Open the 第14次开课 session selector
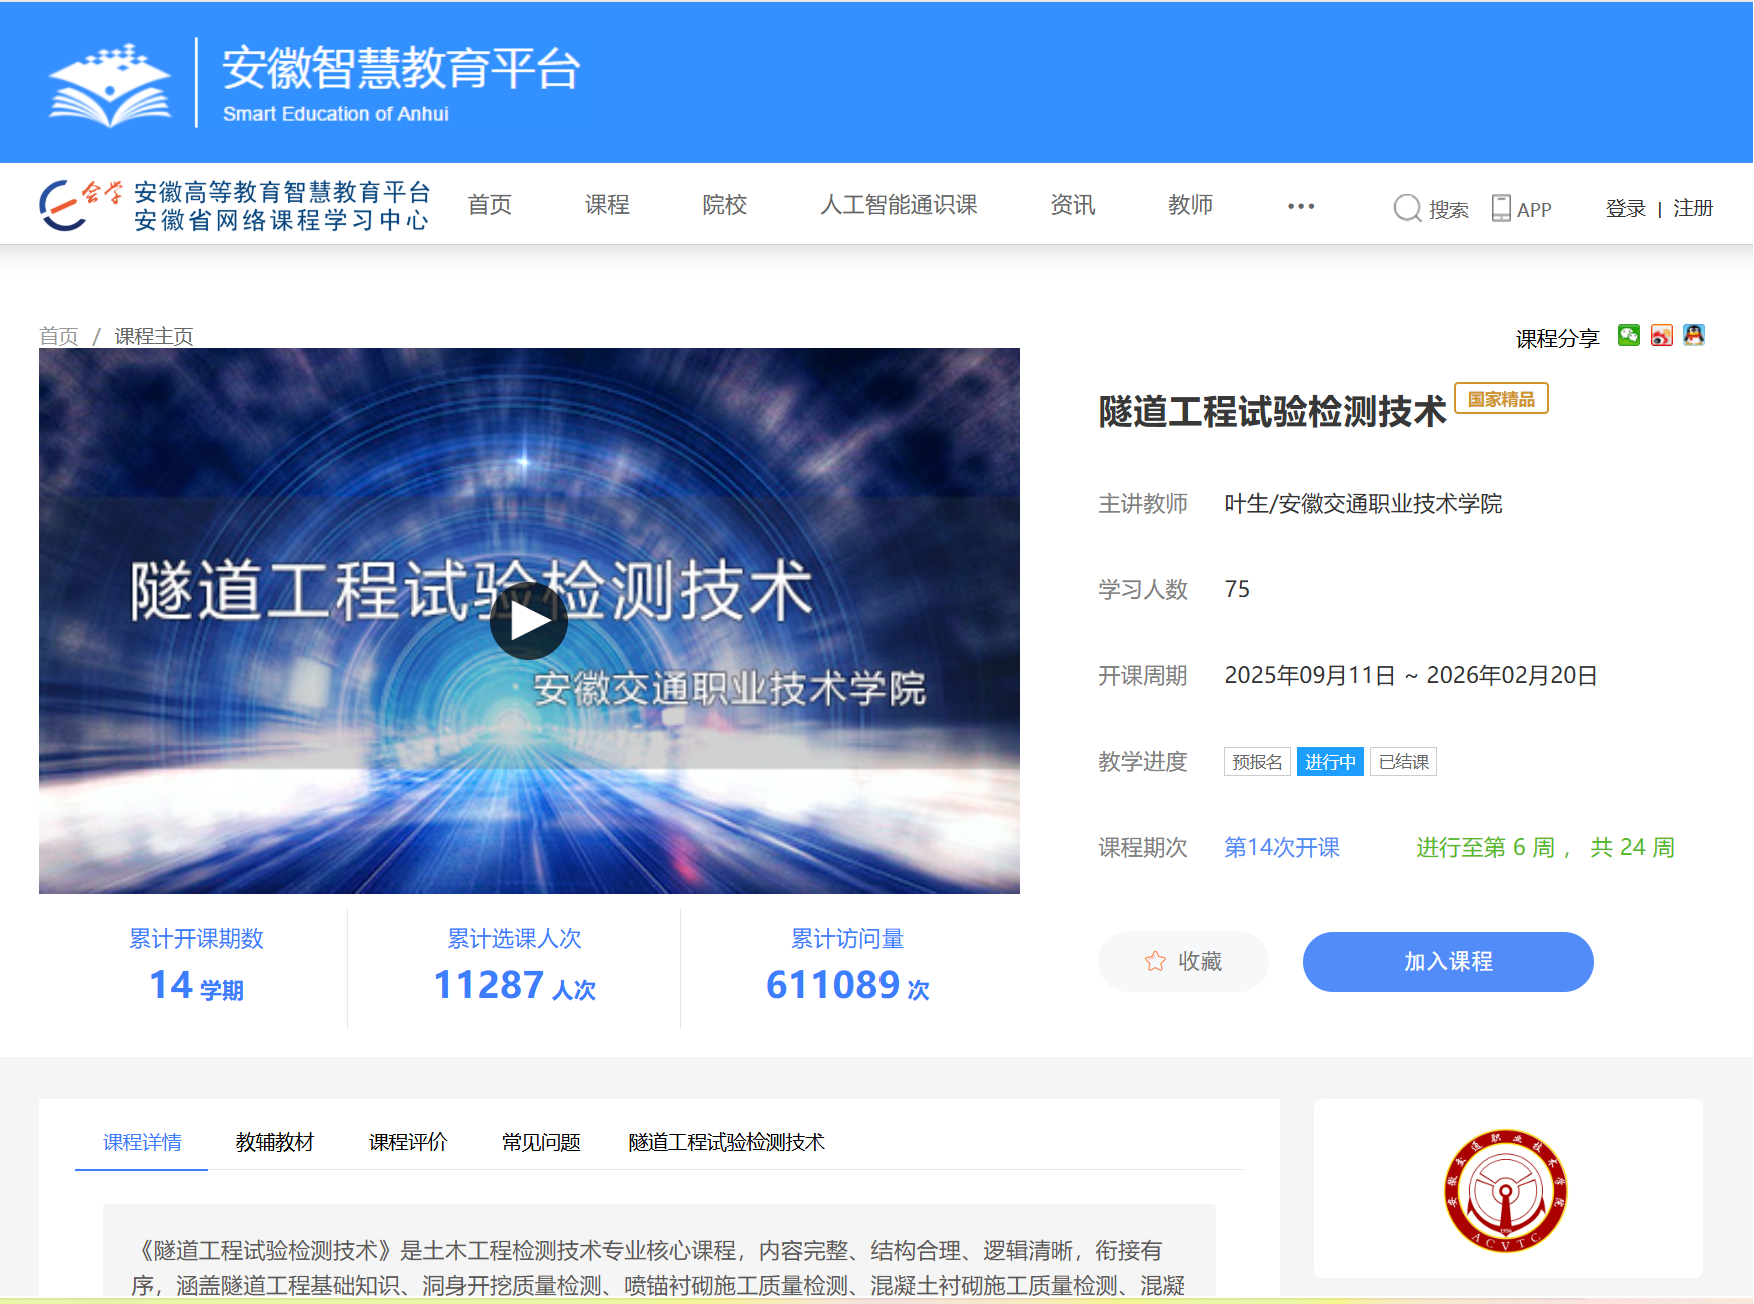 pyautogui.click(x=1281, y=847)
